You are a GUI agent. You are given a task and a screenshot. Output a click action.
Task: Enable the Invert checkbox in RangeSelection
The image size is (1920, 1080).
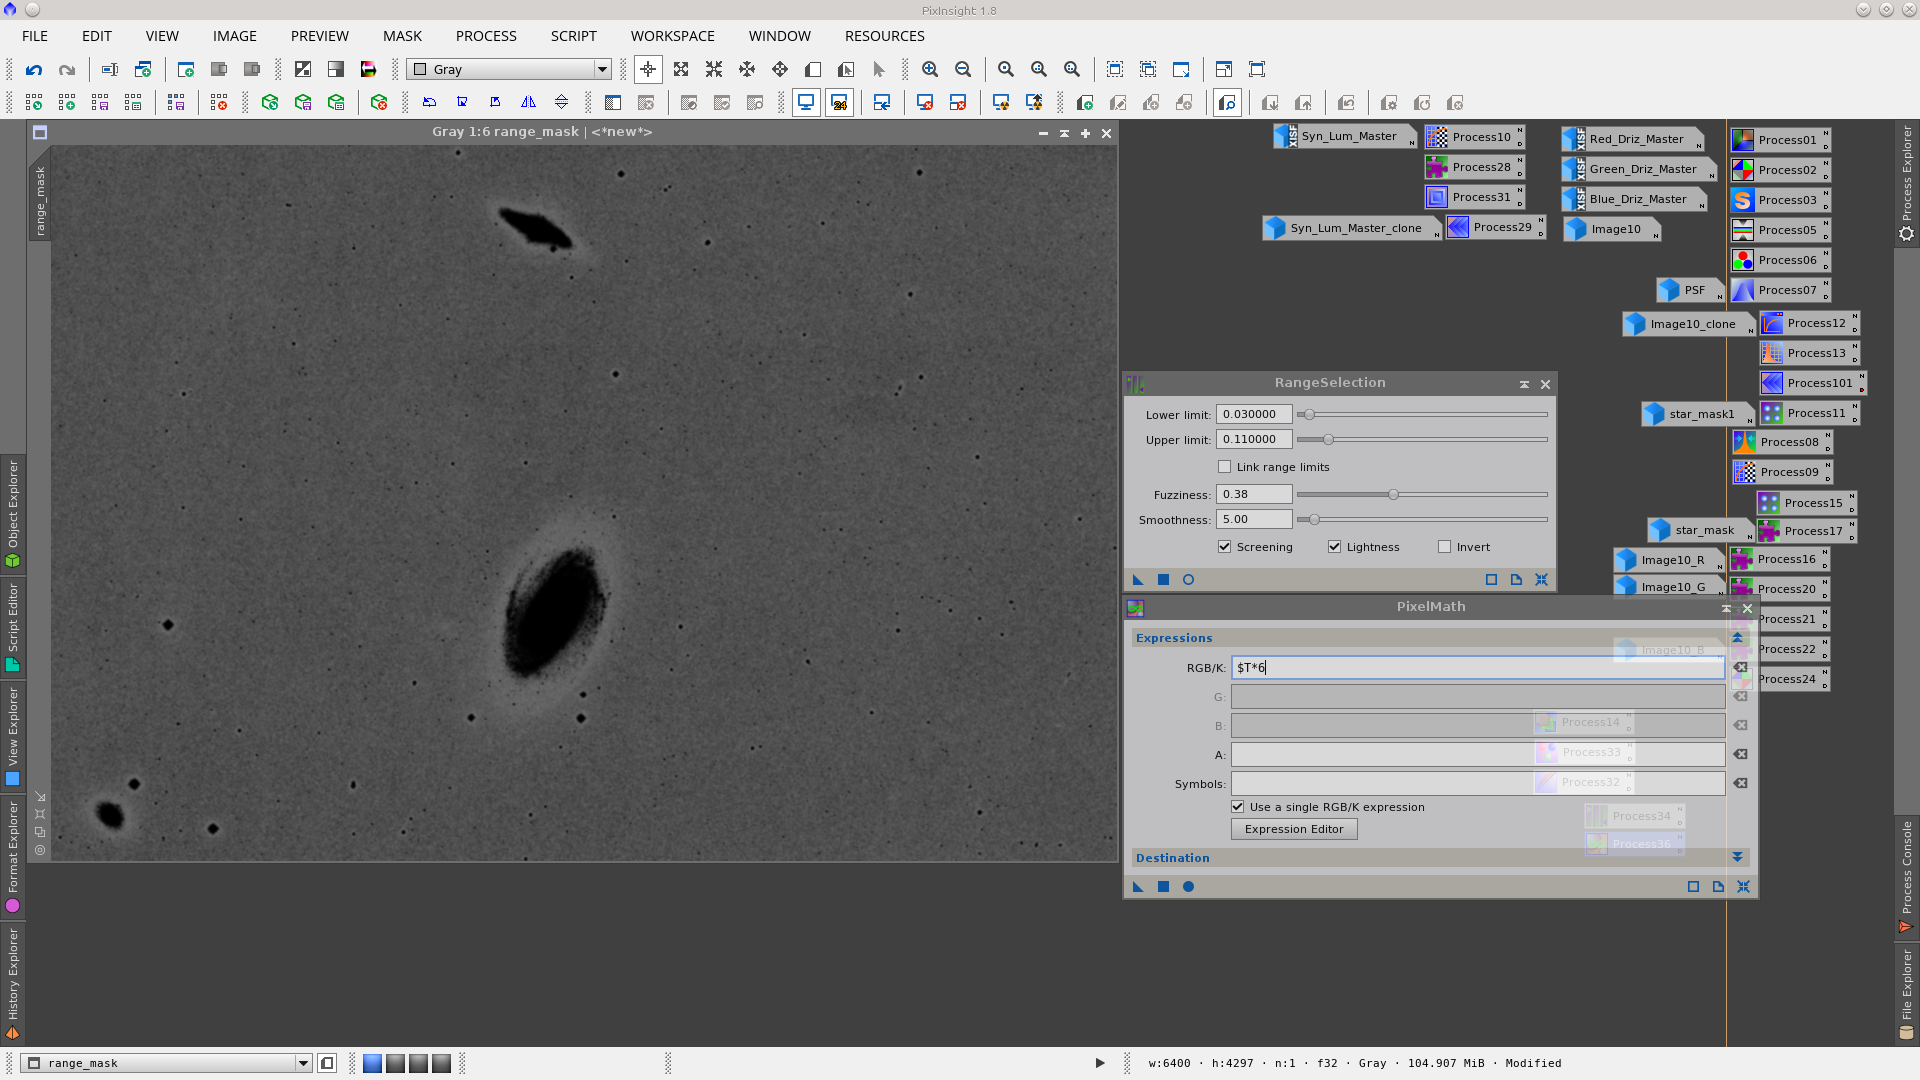1444,546
